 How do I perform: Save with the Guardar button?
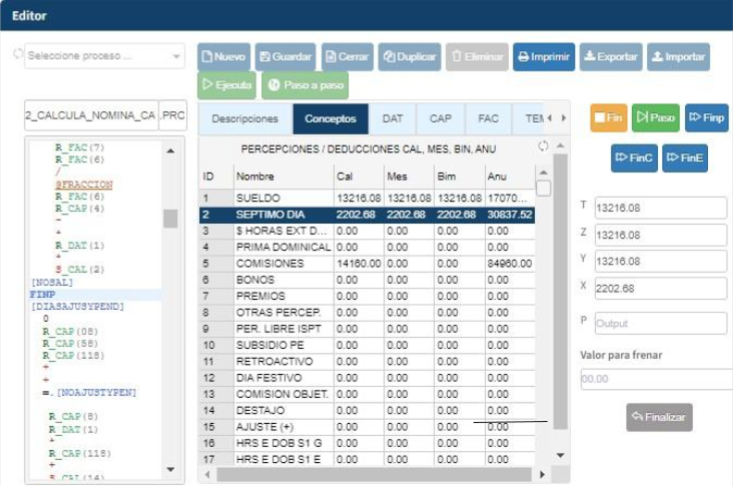point(285,57)
